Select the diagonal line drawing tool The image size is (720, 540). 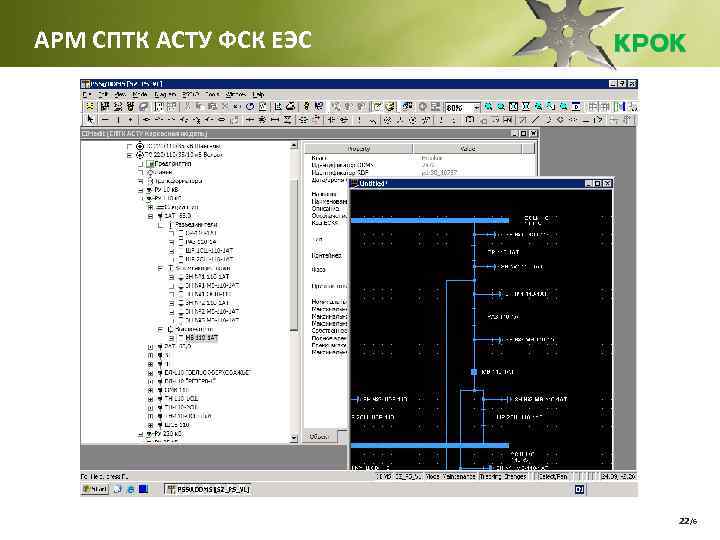pos(535,120)
